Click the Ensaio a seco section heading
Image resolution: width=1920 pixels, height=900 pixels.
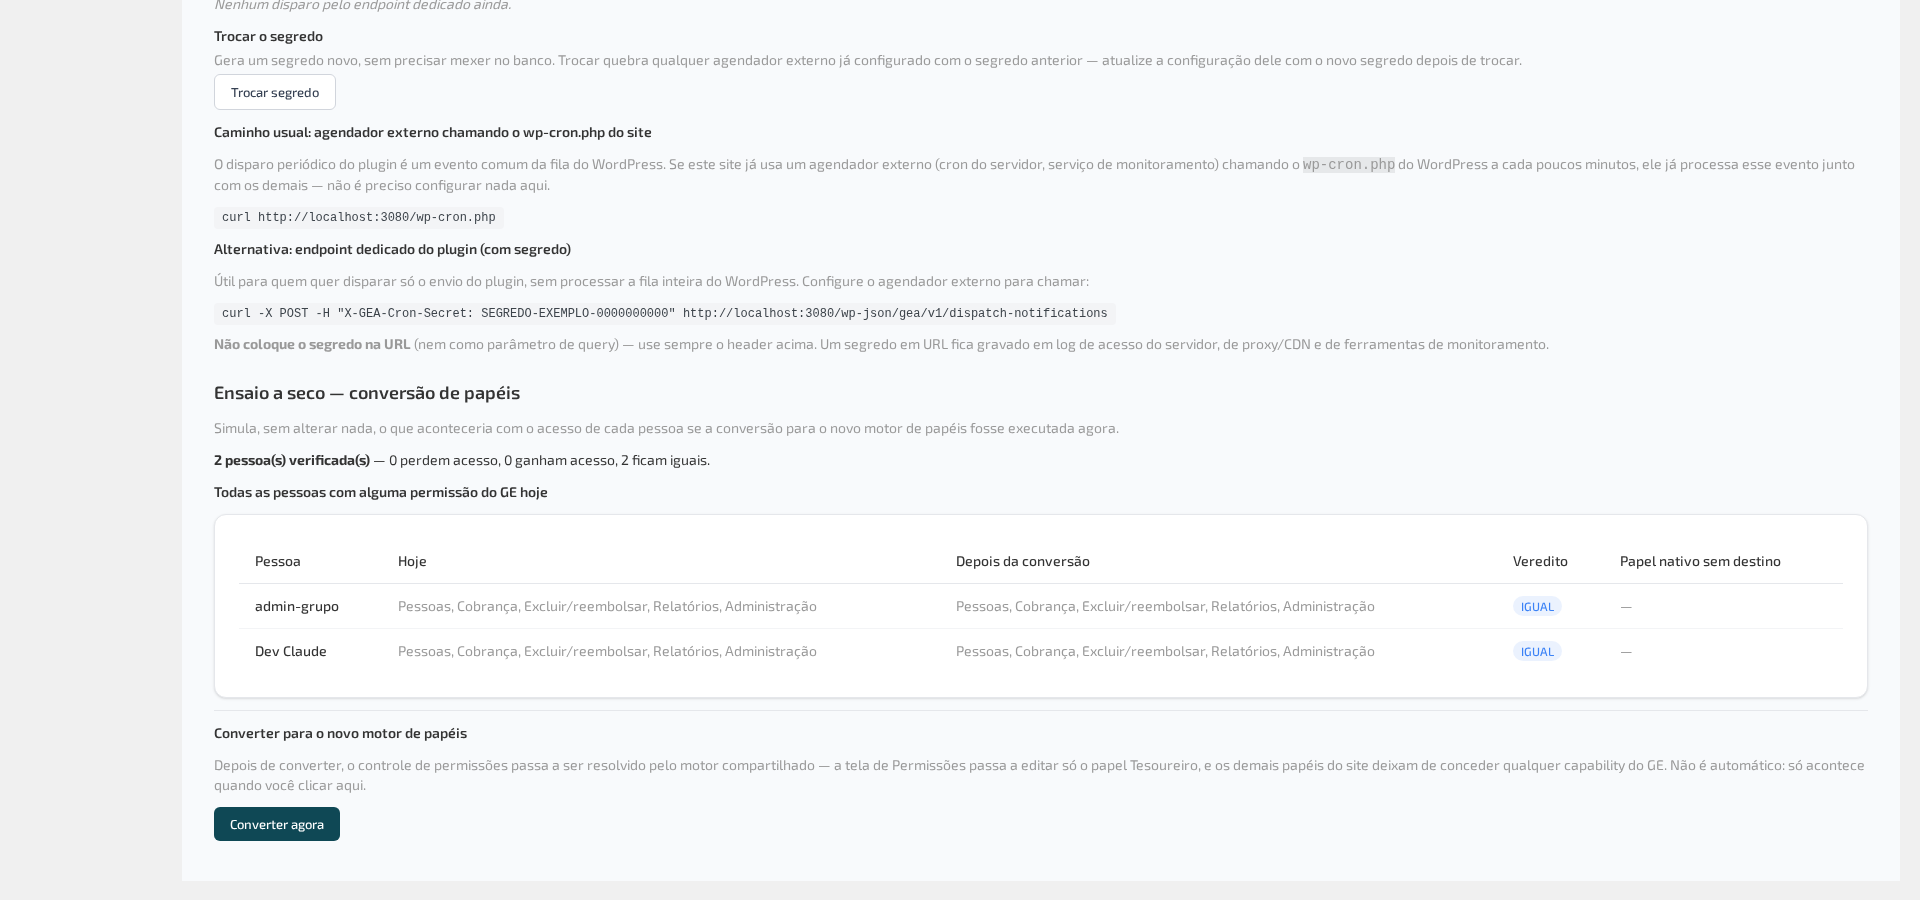(367, 393)
